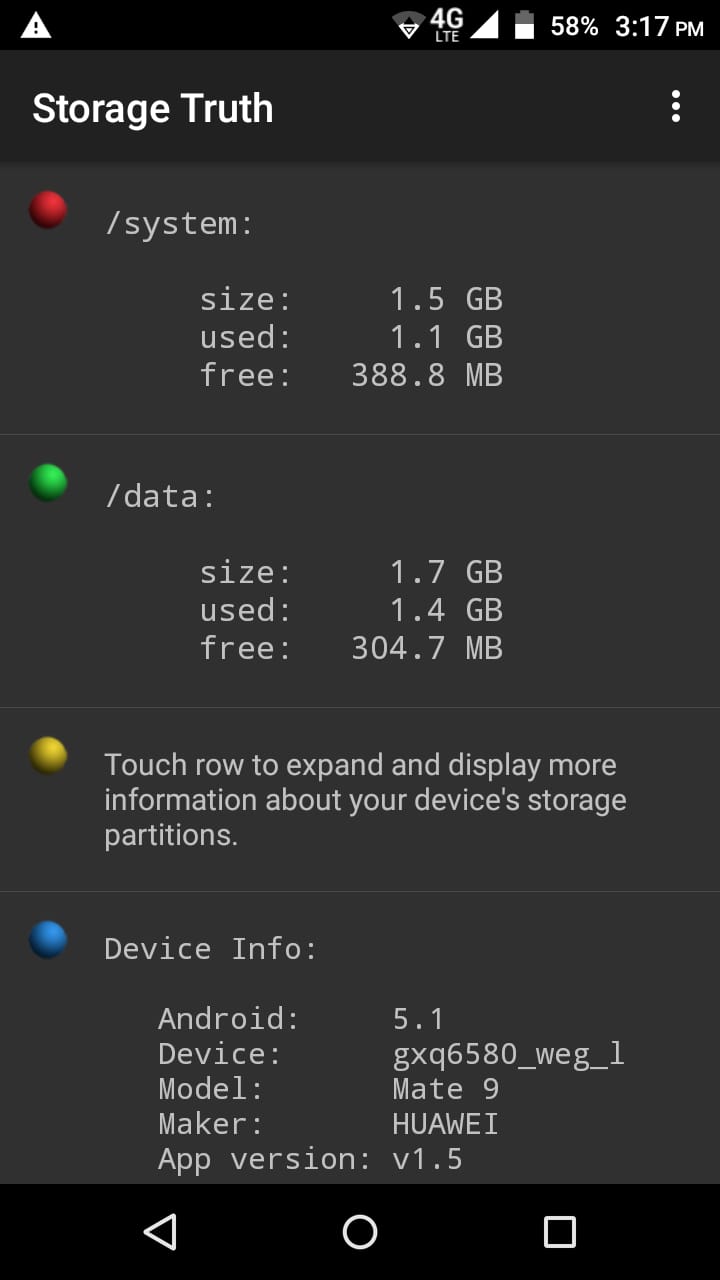Tap the Android home circle button
This screenshot has height=1280, width=720.
[360, 1232]
